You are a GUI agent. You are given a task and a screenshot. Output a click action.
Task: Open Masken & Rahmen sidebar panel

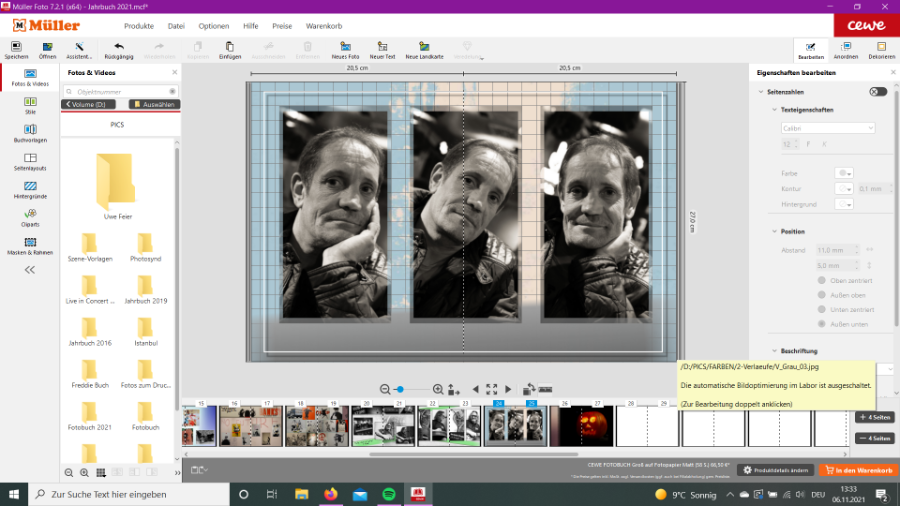[30, 243]
